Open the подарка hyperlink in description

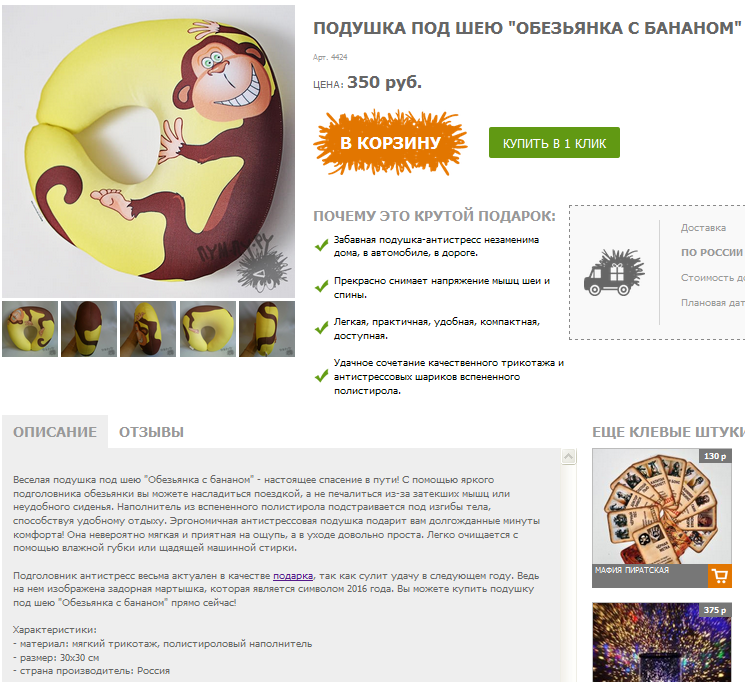coord(293,576)
